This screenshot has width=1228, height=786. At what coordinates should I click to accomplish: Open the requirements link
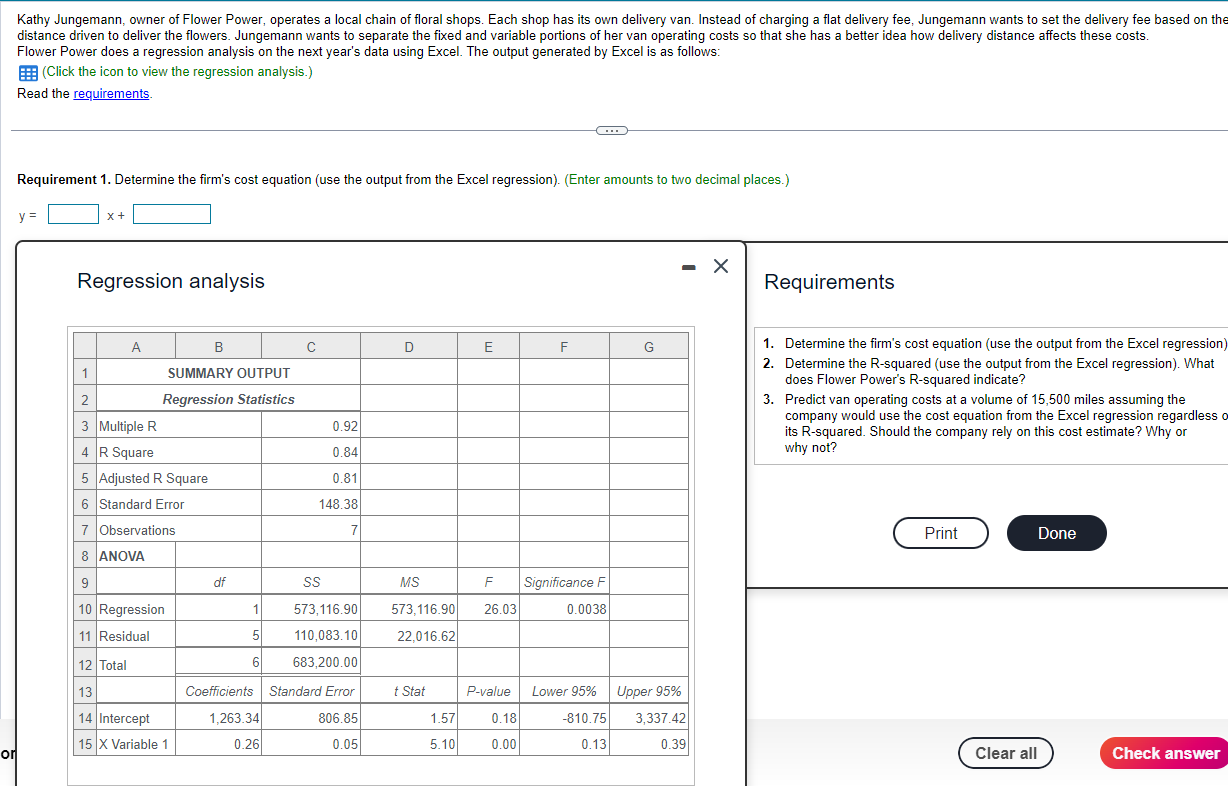coord(111,93)
